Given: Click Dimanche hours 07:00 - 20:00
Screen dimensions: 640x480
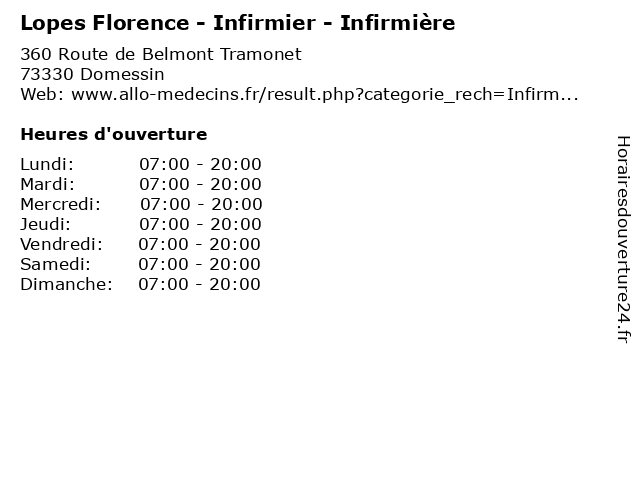Looking at the screenshot, I should pos(199,284).
